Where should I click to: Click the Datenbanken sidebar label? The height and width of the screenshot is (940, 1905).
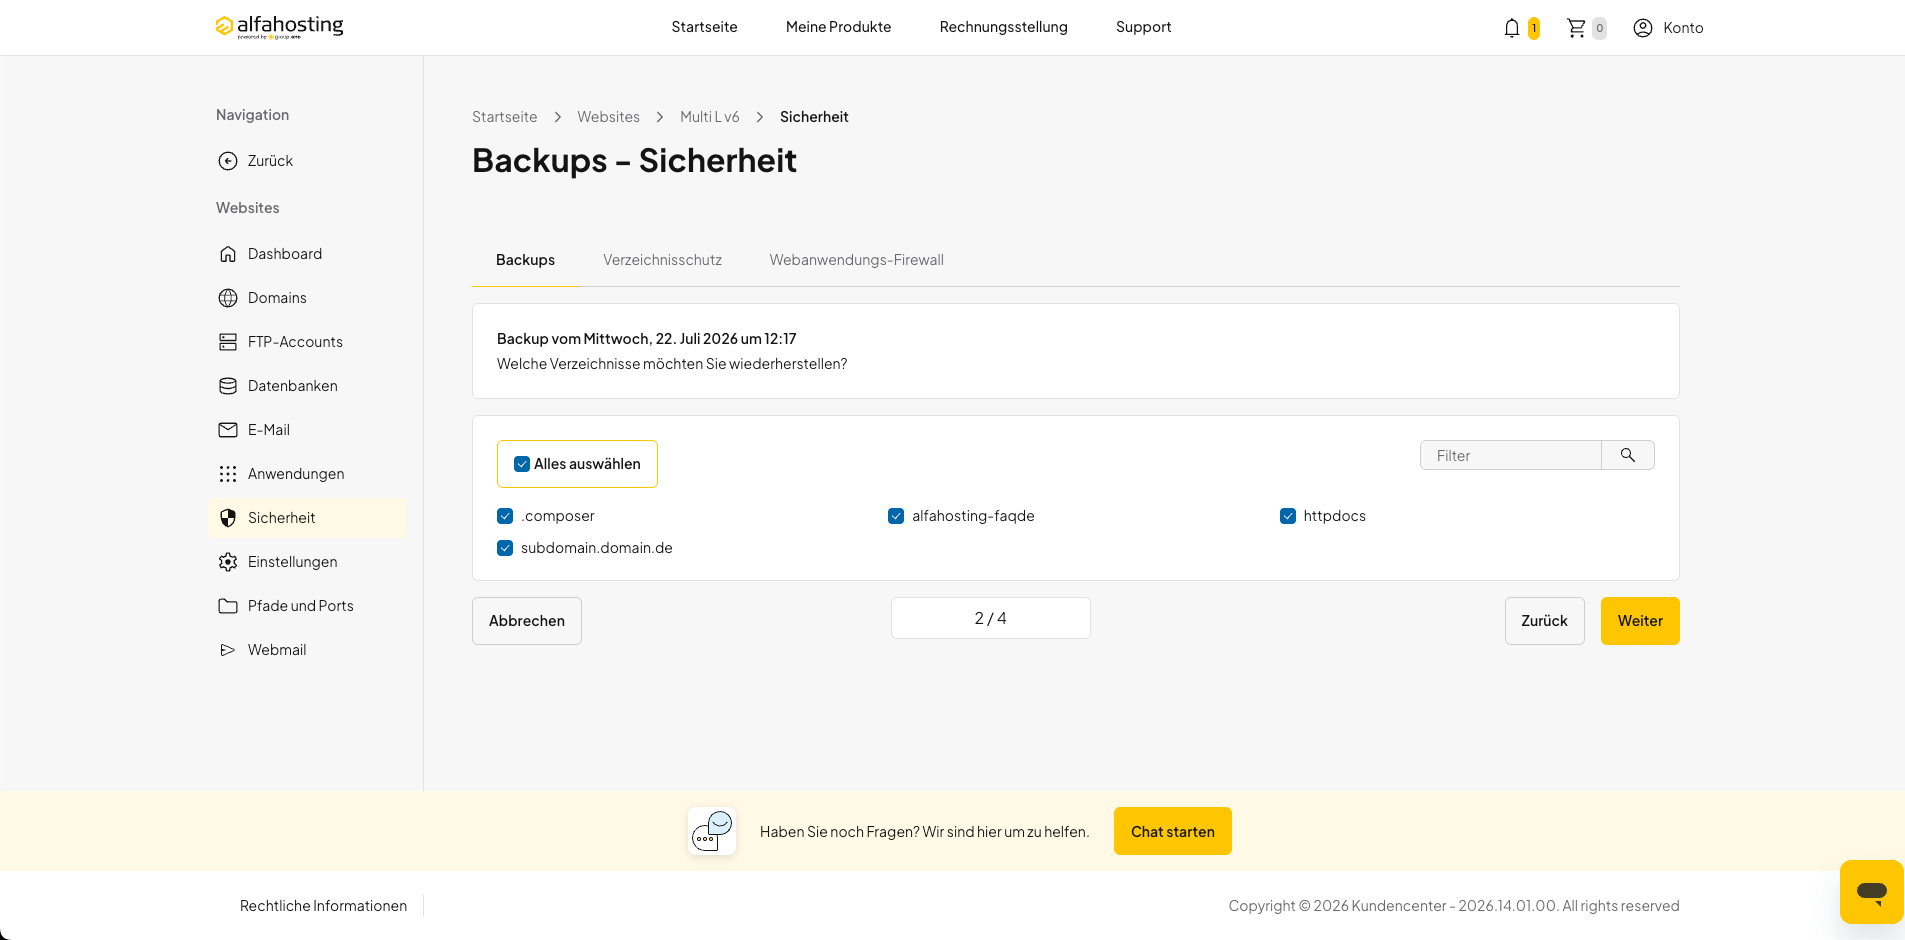293,386
